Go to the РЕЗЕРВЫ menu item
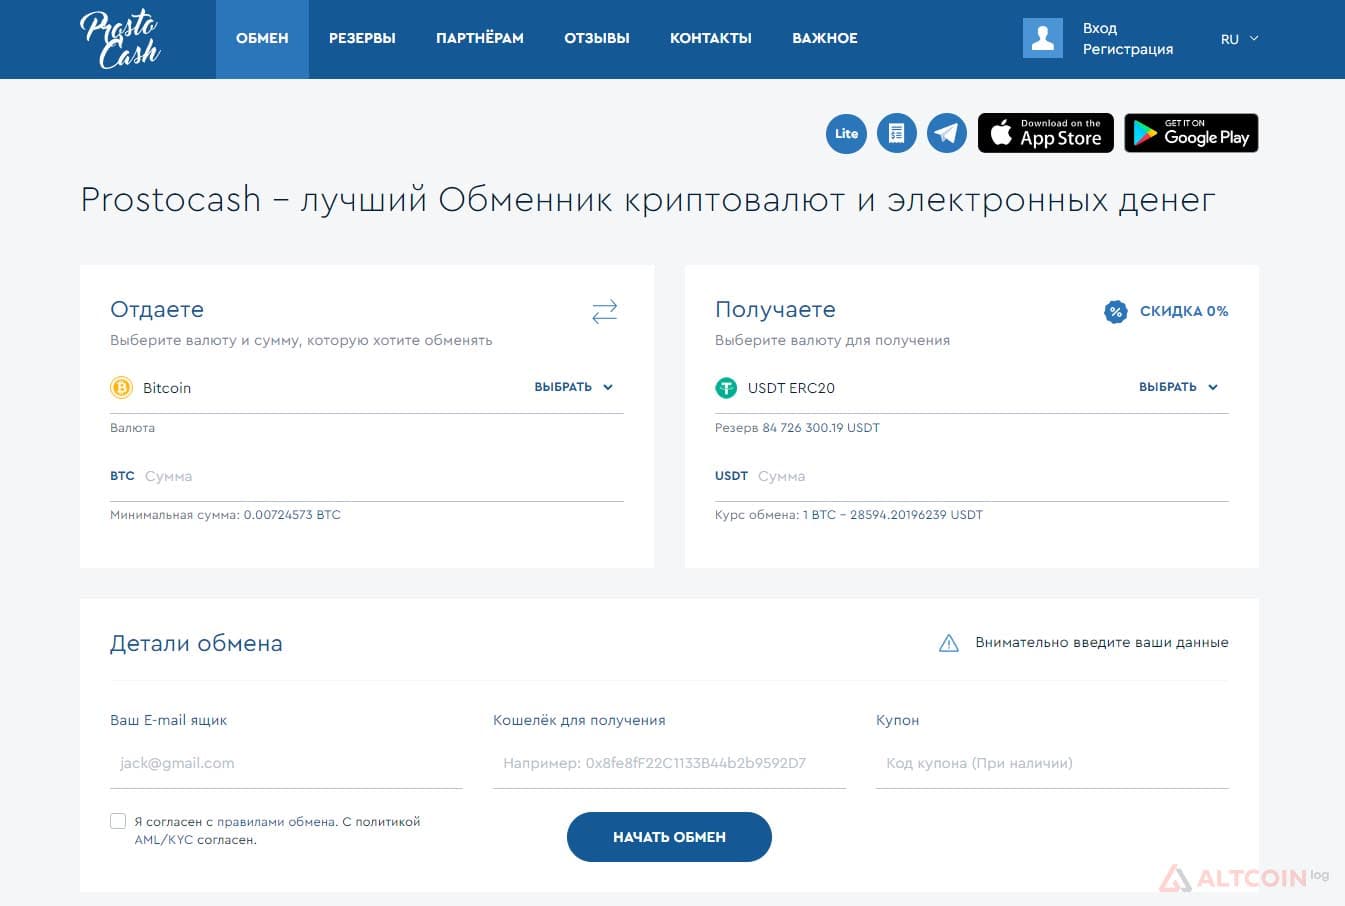This screenshot has height=906, width=1345. tap(362, 39)
